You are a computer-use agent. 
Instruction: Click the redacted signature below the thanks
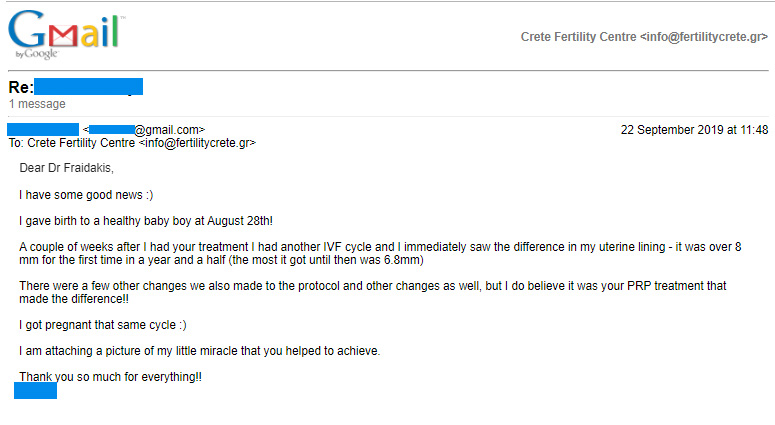point(35,390)
